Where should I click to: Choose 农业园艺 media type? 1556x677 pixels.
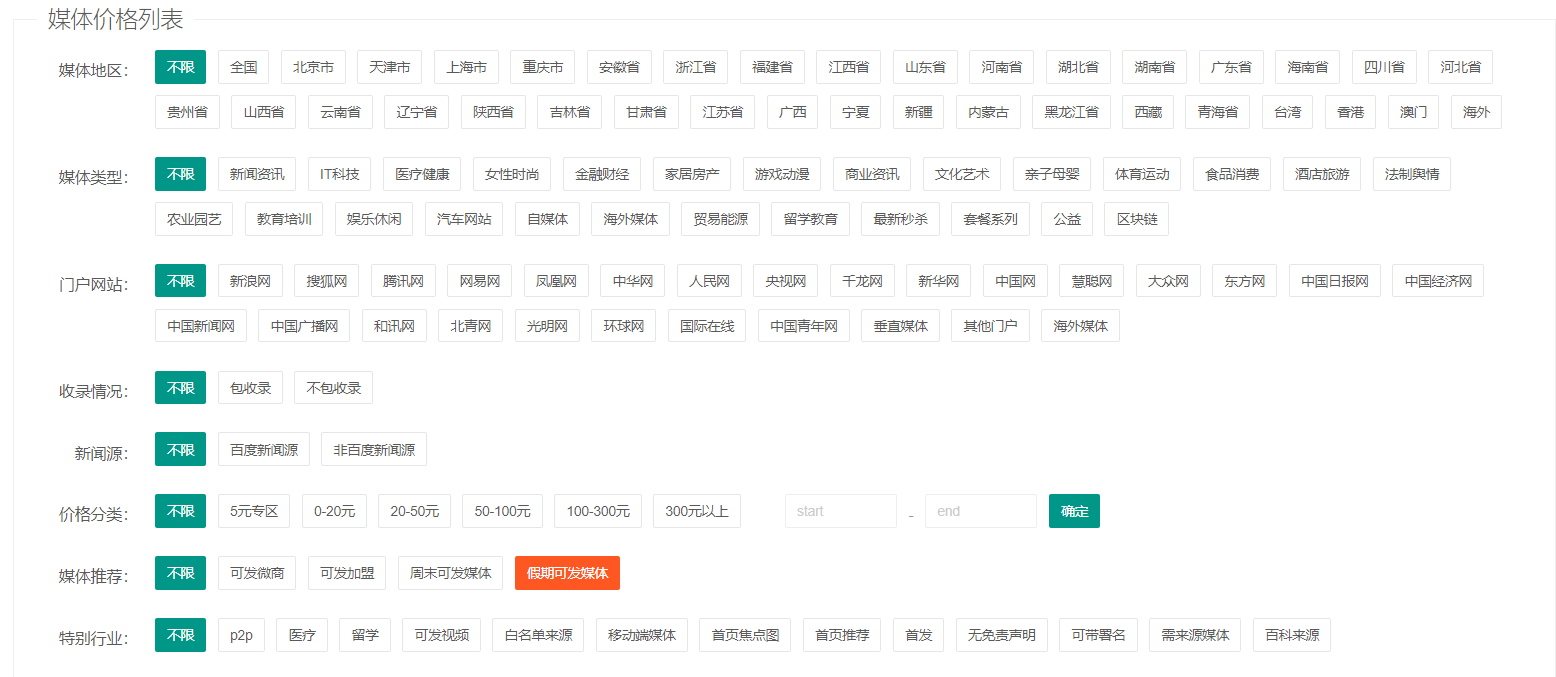[x=194, y=219]
